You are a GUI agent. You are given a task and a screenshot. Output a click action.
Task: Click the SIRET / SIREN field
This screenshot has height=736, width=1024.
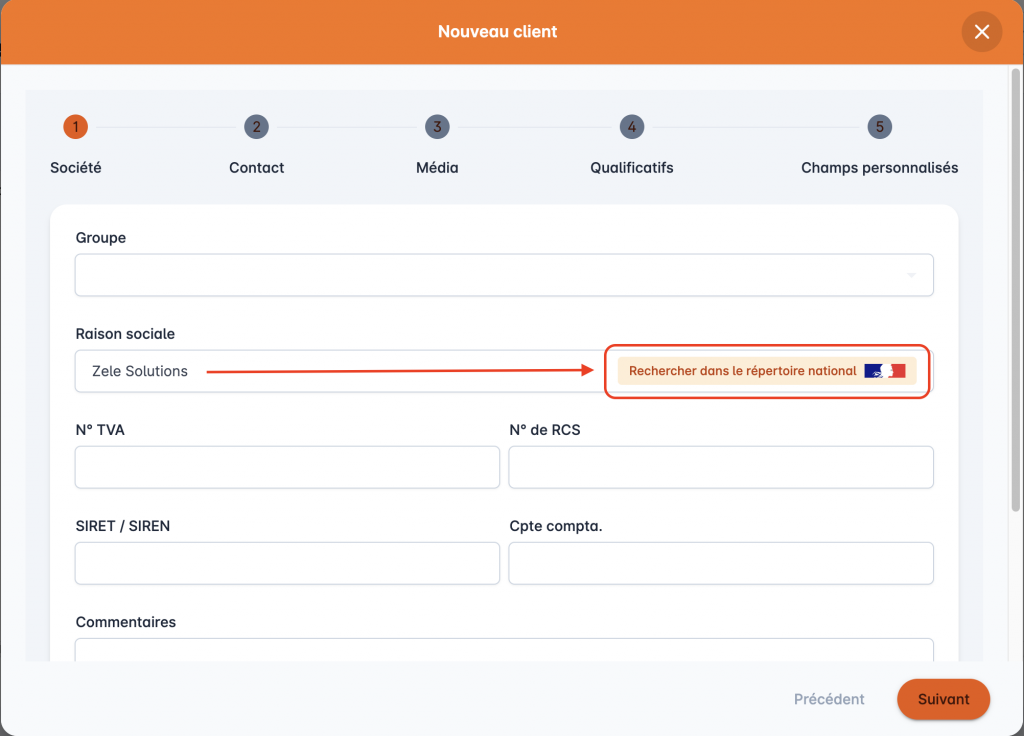(x=287, y=563)
